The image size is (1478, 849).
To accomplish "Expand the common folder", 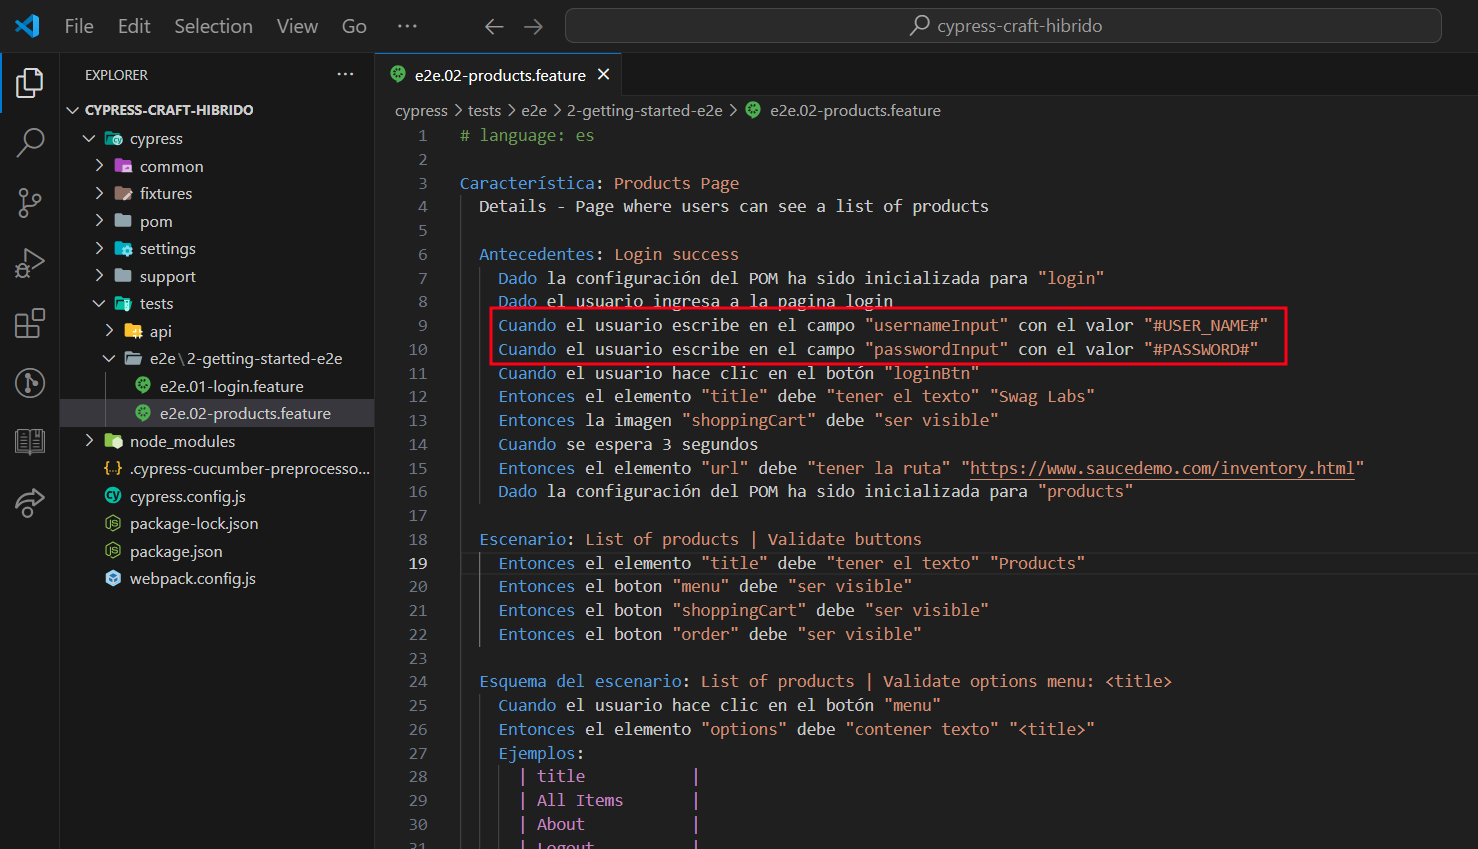I will coord(99,166).
